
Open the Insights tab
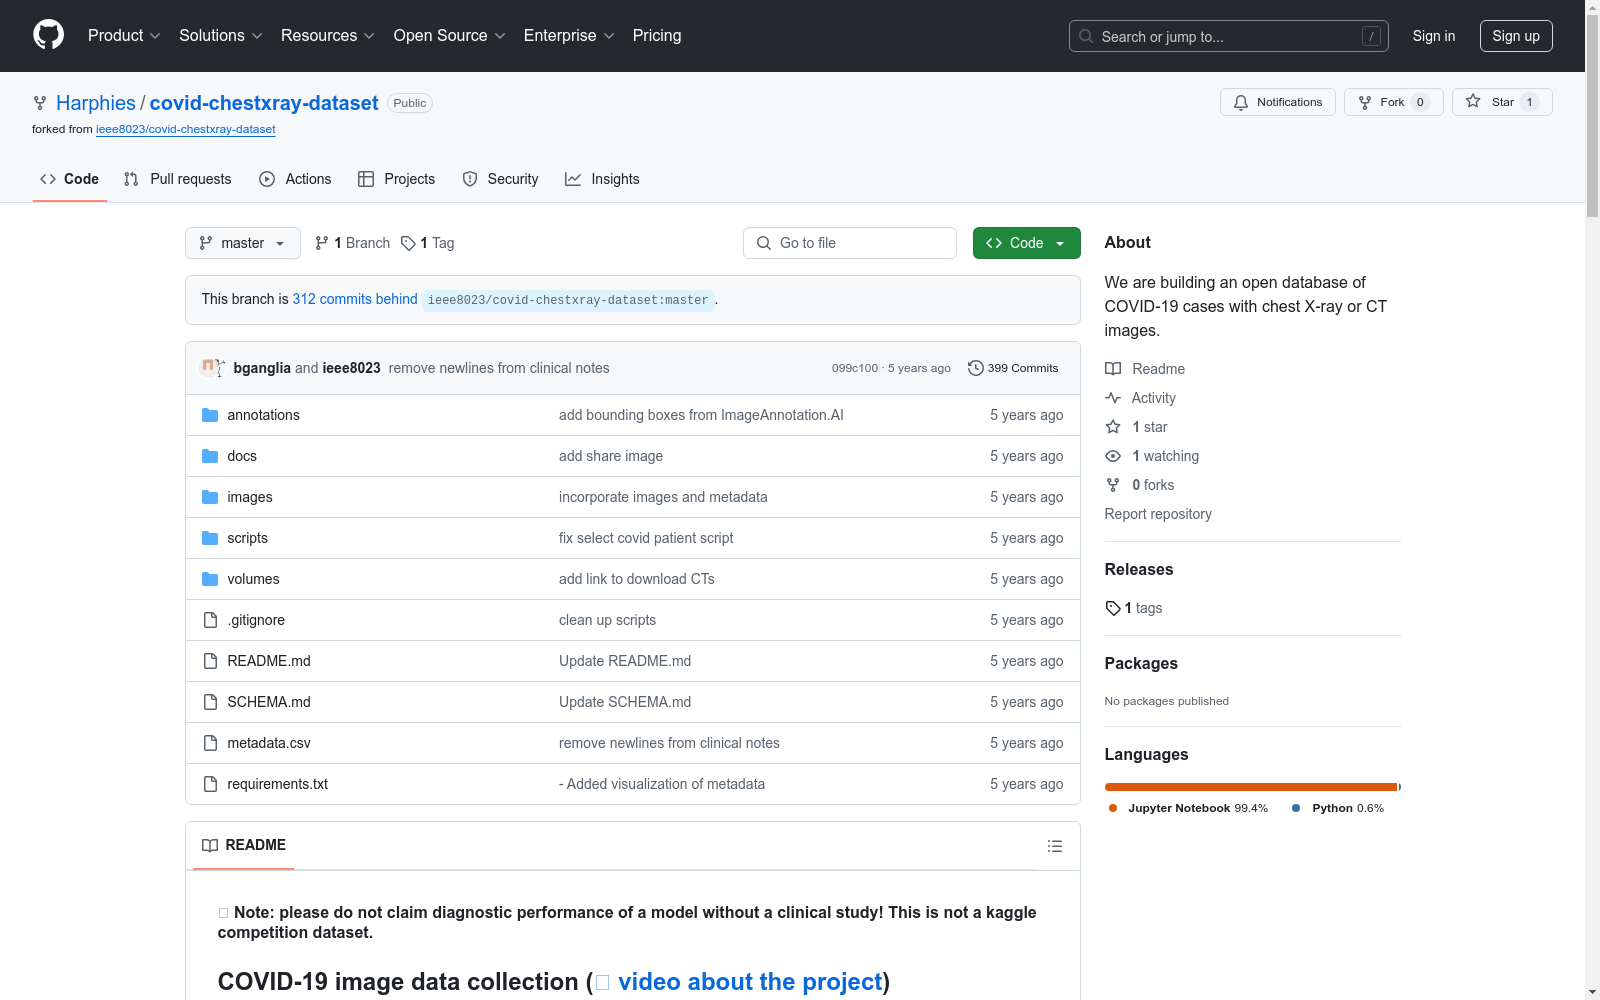coord(602,179)
